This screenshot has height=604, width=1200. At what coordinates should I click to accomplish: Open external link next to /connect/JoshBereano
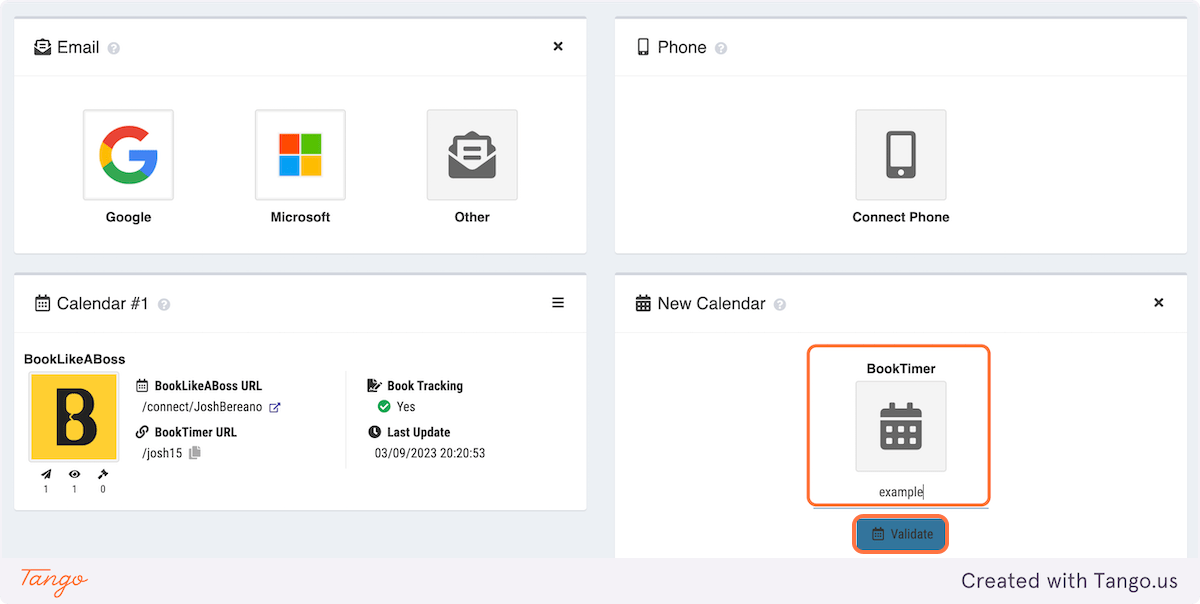275,407
